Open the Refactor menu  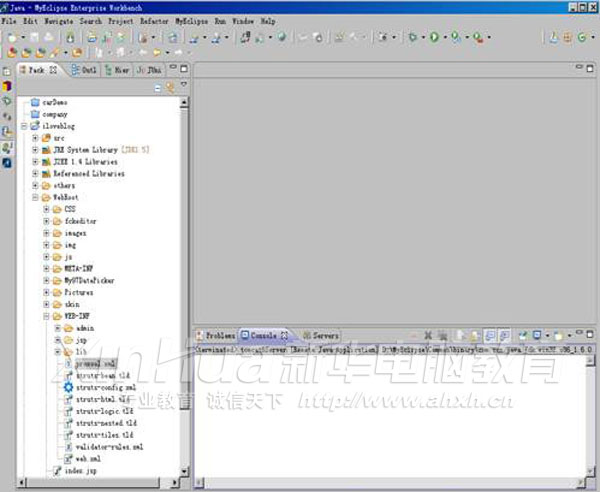click(153, 20)
